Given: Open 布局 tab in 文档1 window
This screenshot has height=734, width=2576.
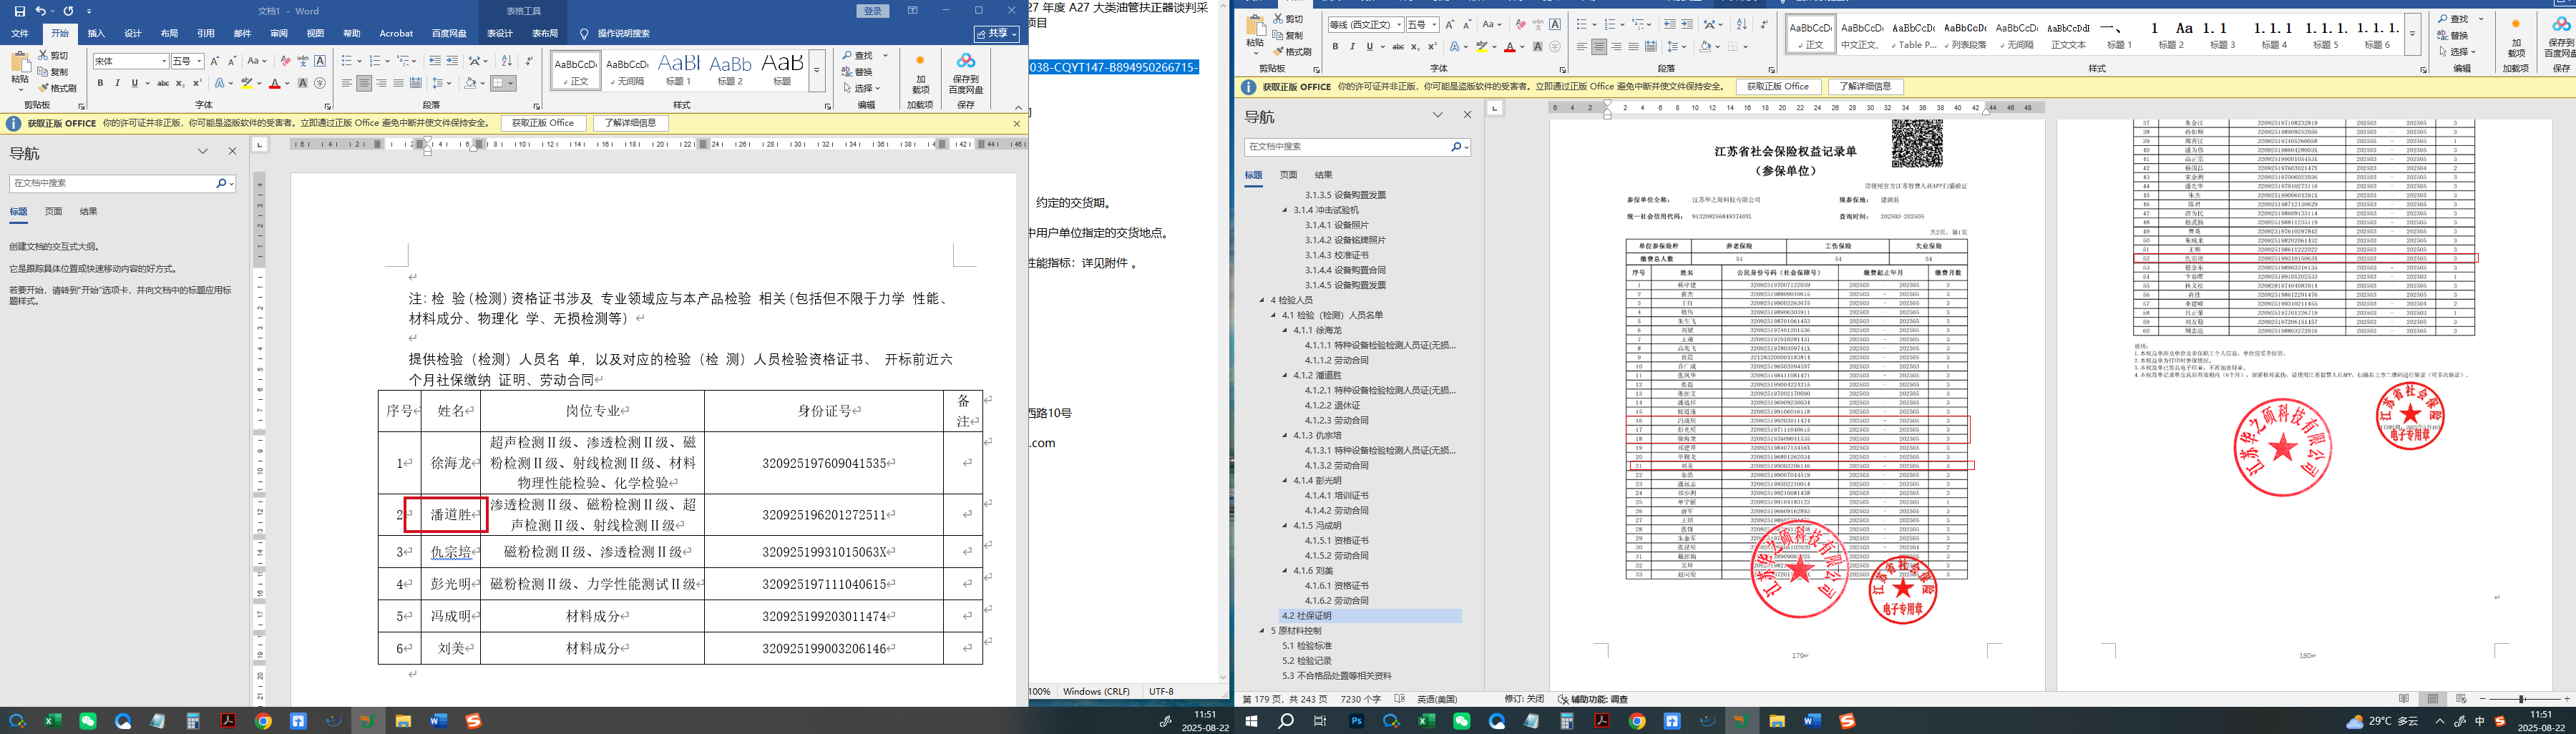Looking at the screenshot, I should point(169,33).
